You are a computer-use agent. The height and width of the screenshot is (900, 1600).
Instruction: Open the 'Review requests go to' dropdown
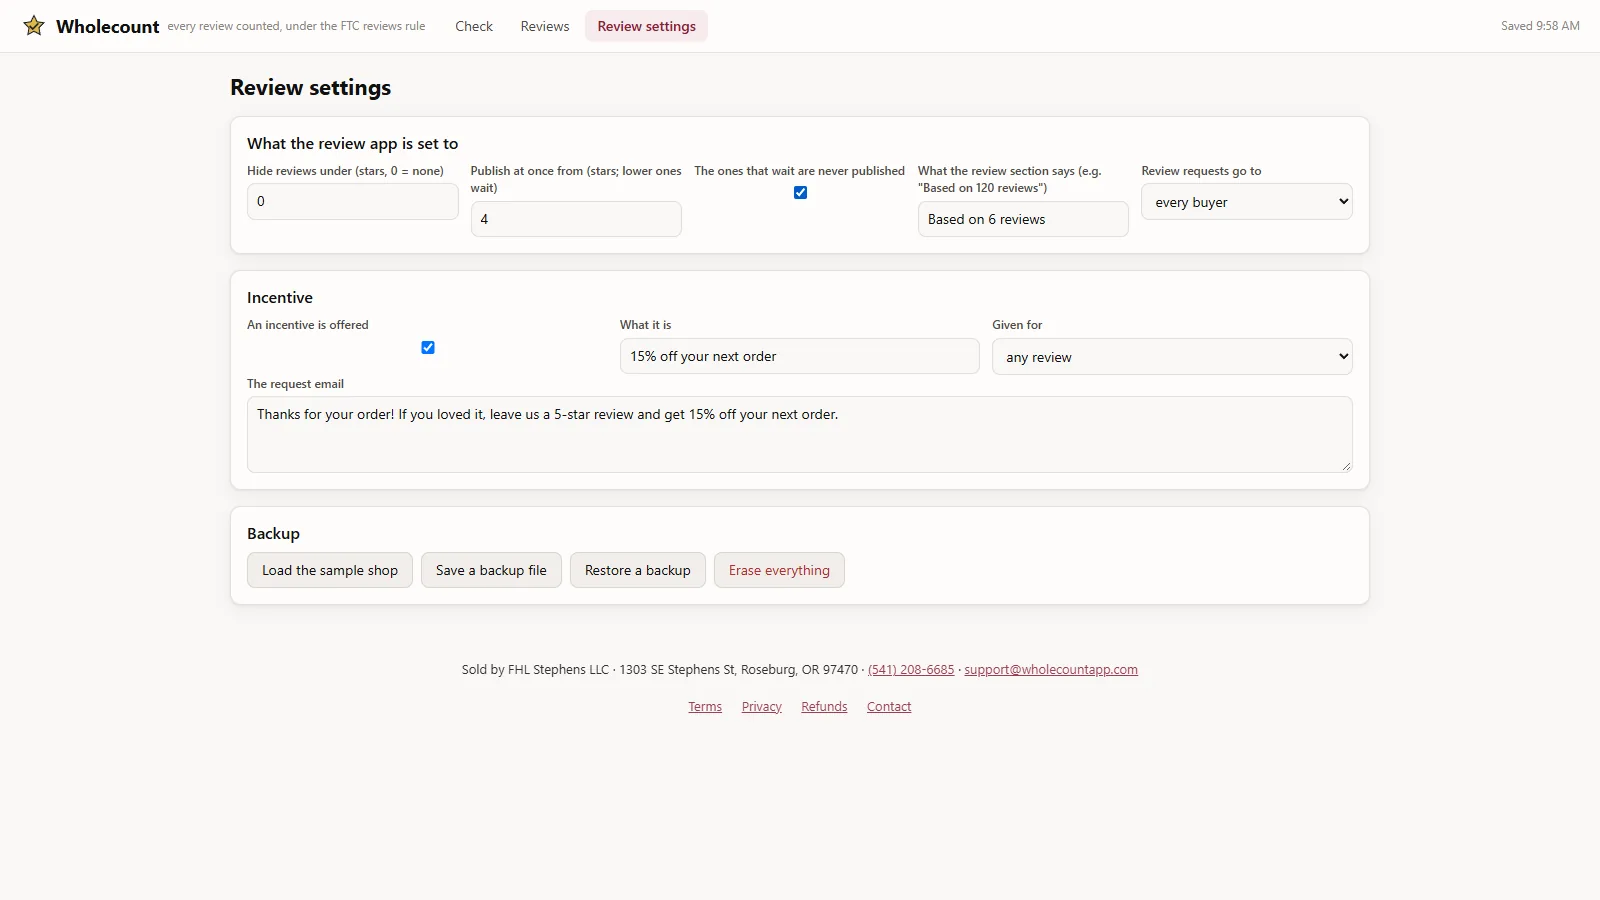1247,202
